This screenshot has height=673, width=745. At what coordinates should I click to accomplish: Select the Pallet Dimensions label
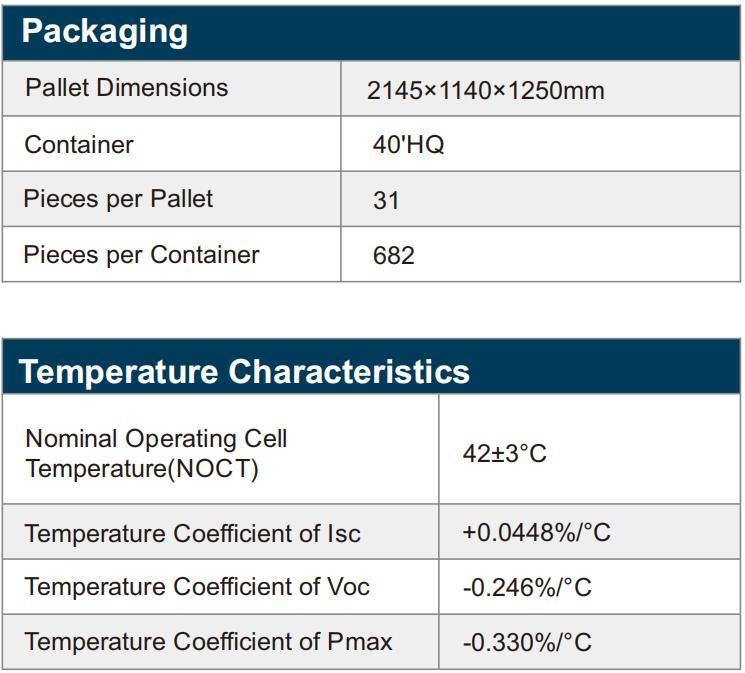[x=127, y=88]
